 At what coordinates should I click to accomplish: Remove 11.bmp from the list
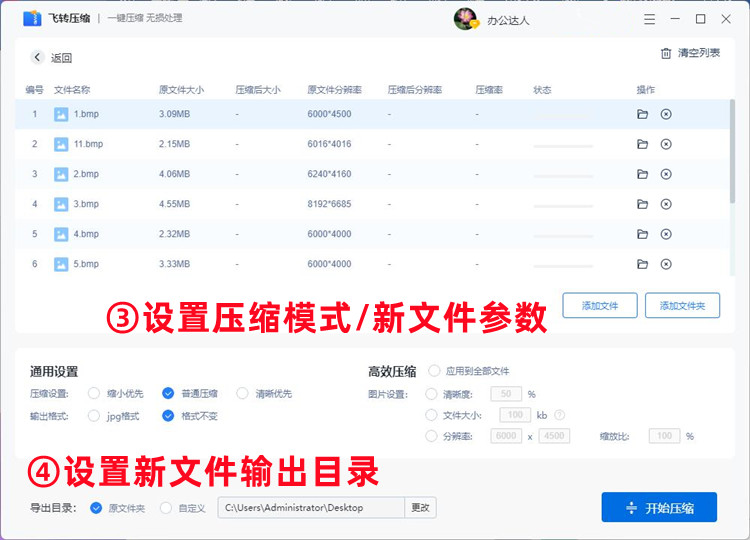(x=666, y=144)
